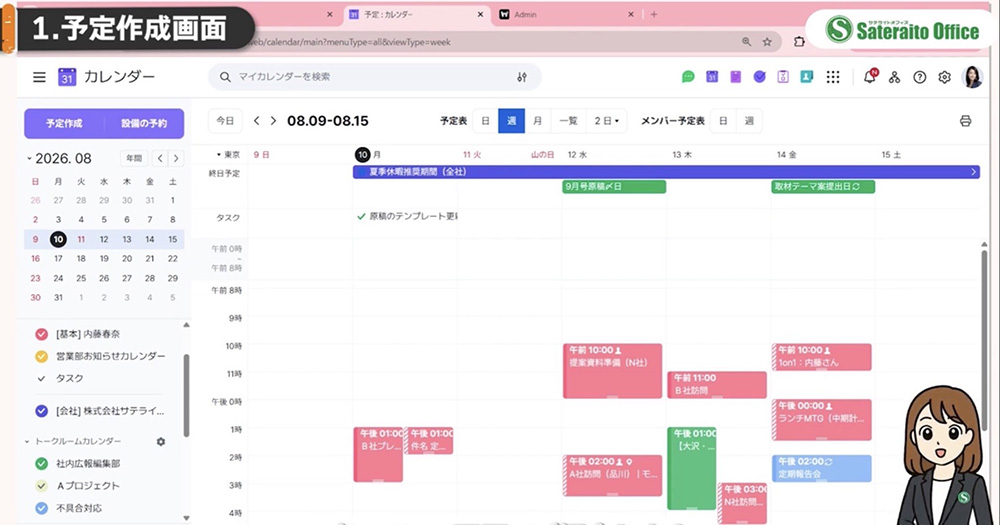Screen dimensions: 1000x525
Task: Open トークルームカレンダー settings gear
Action: pos(161,441)
